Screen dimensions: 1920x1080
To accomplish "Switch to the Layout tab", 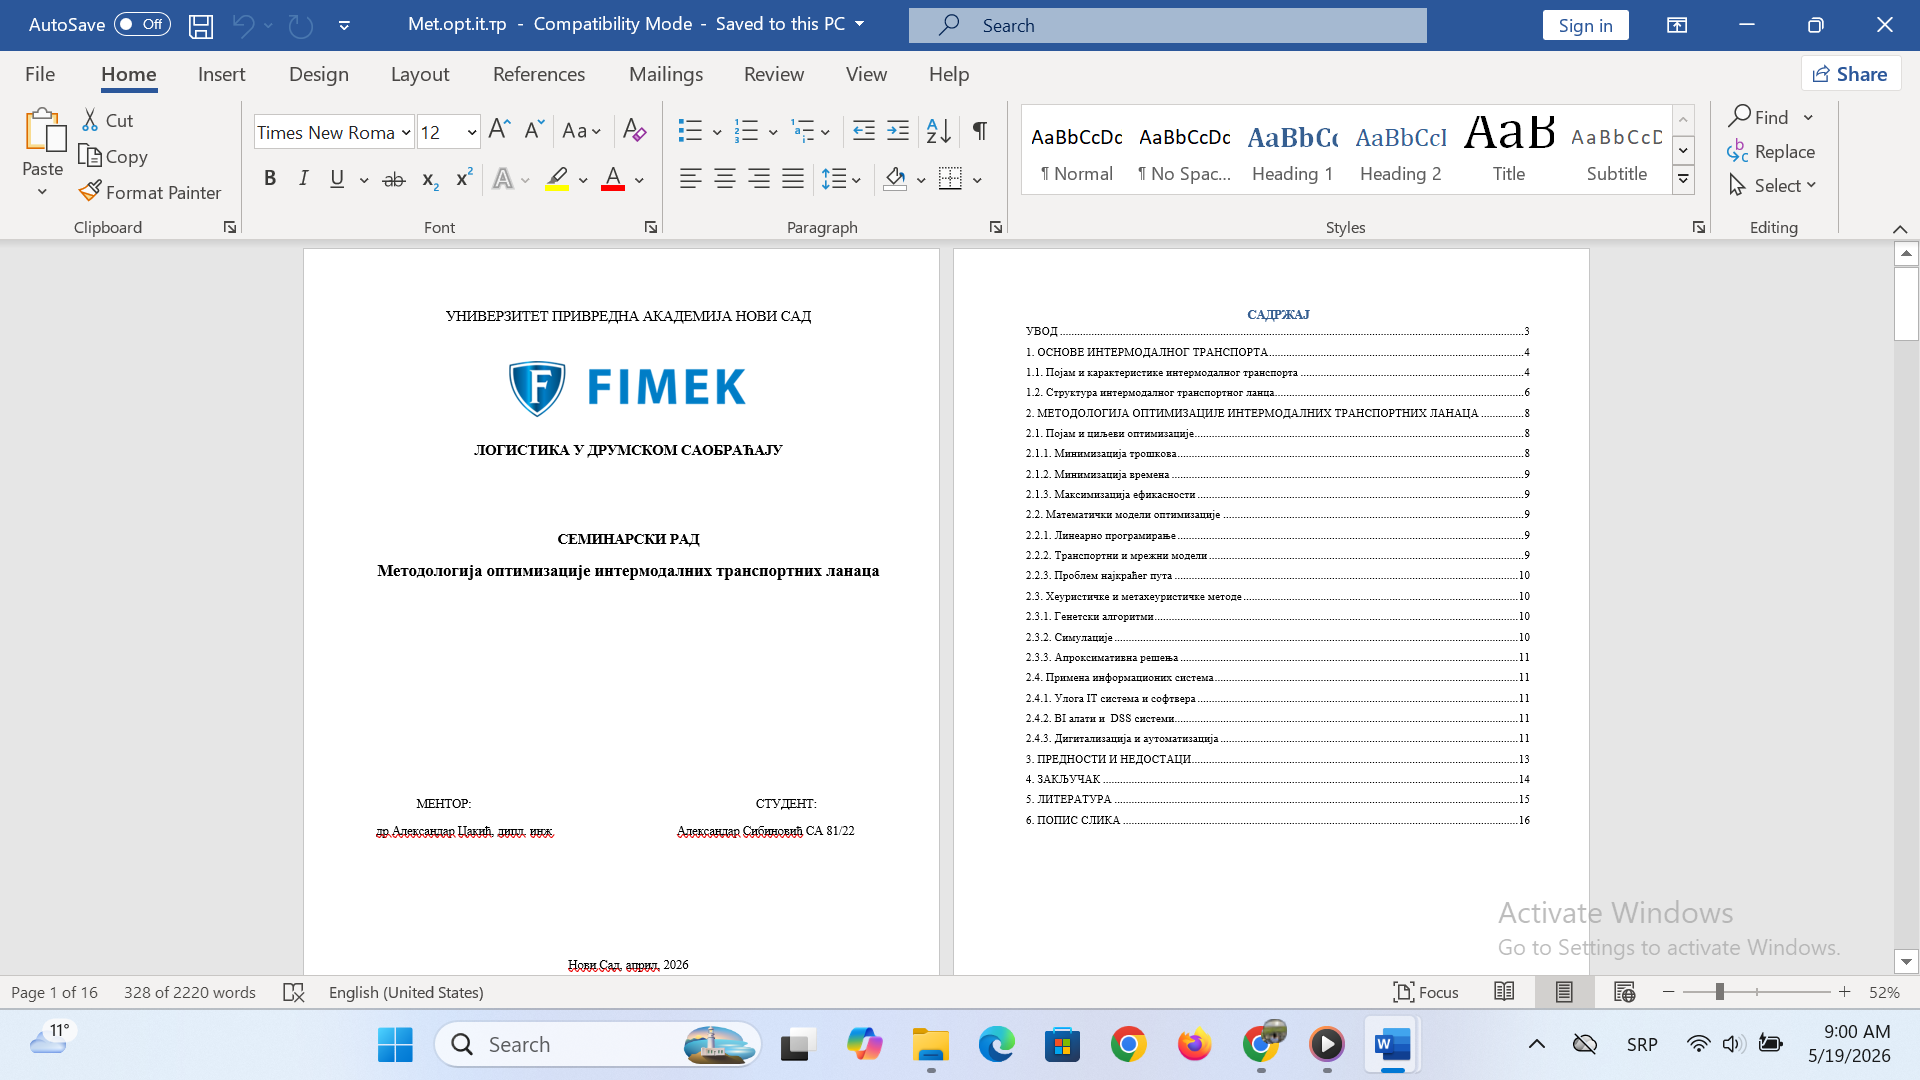I will click(x=420, y=74).
